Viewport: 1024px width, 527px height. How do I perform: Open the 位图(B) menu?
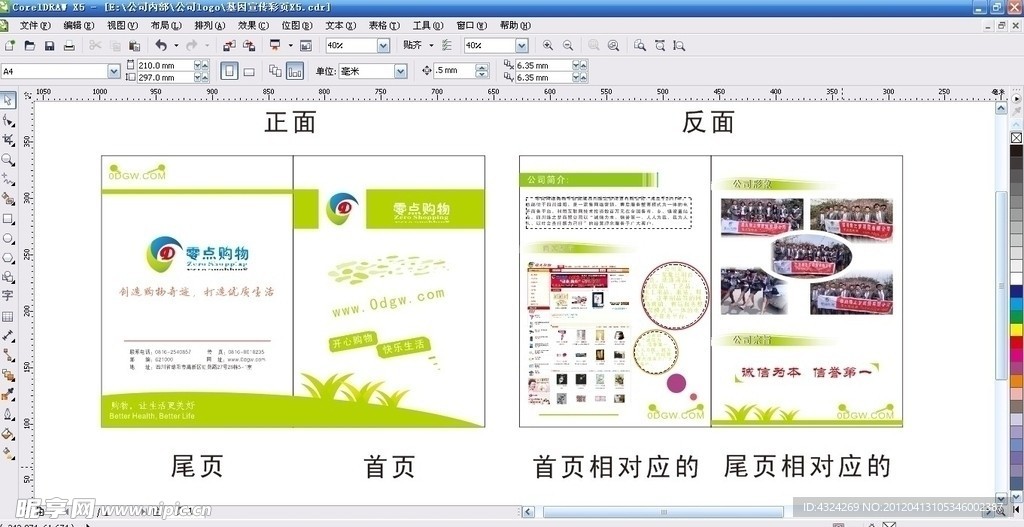296,25
